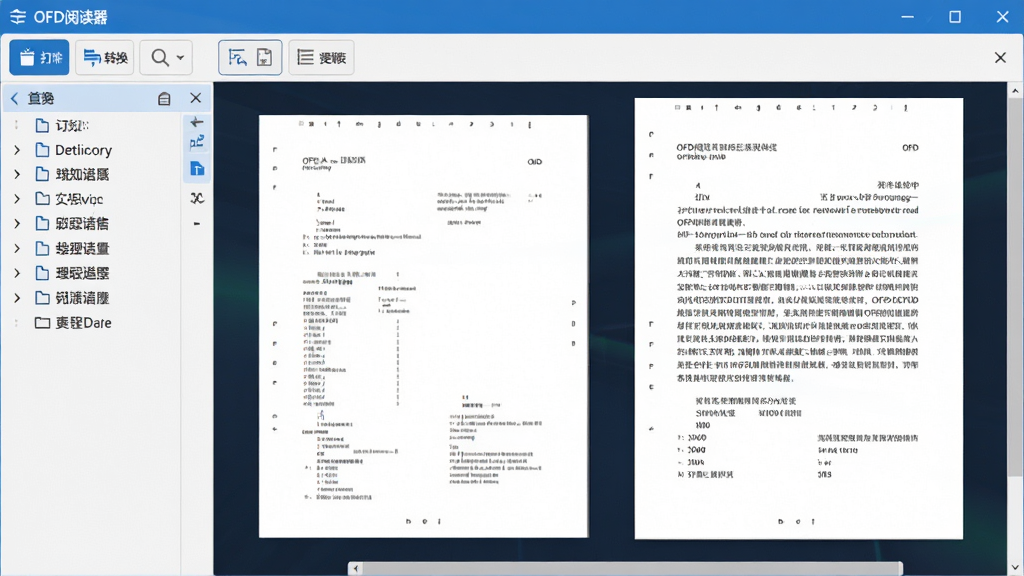The width and height of the screenshot is (1024, 576).
Task: Click the vertical scrollbar down arrow
Action: 1016,568
